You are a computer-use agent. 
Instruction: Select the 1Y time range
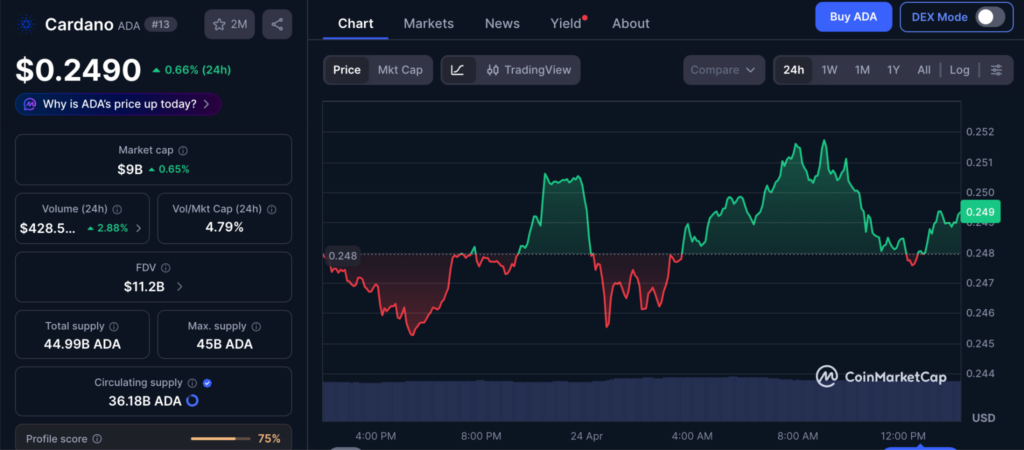tap(893, 70)
